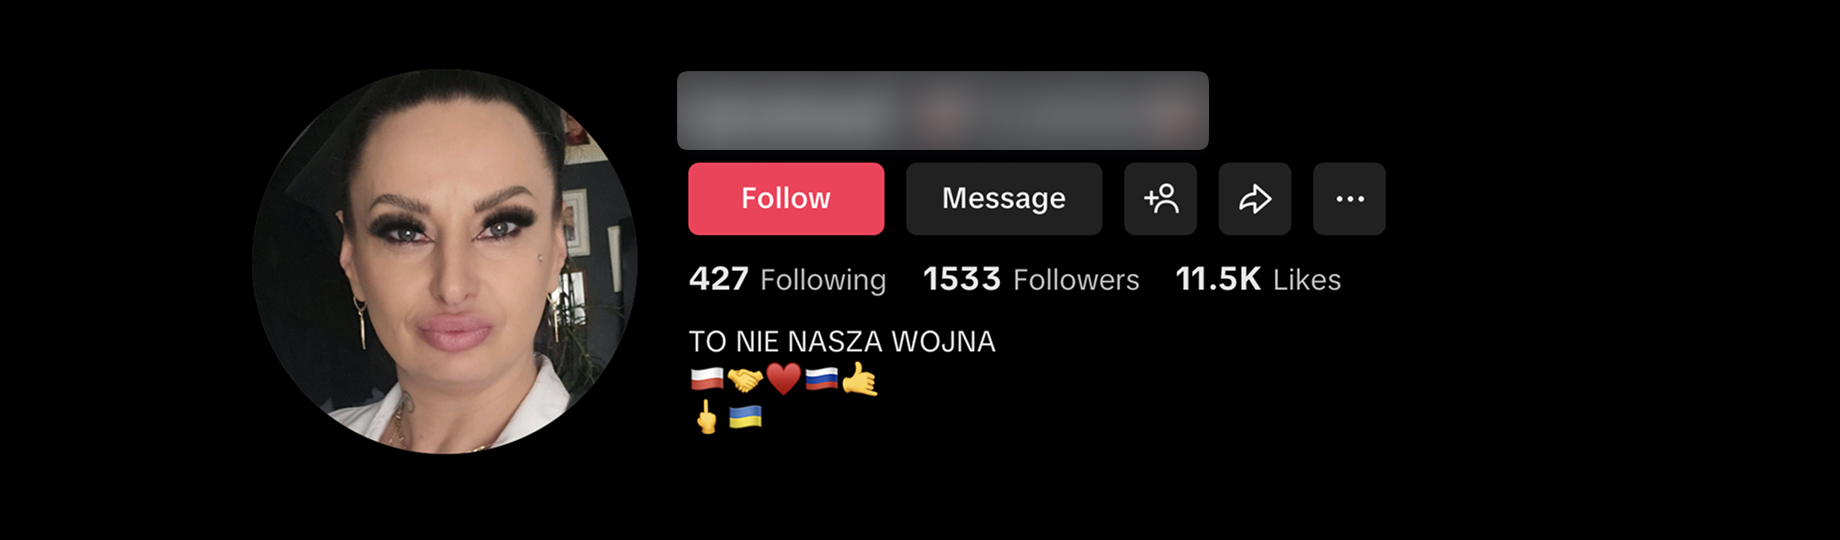The image size is (1840, 540).
Task: Click the Russia flag emoji
Action: pos(821,379)
